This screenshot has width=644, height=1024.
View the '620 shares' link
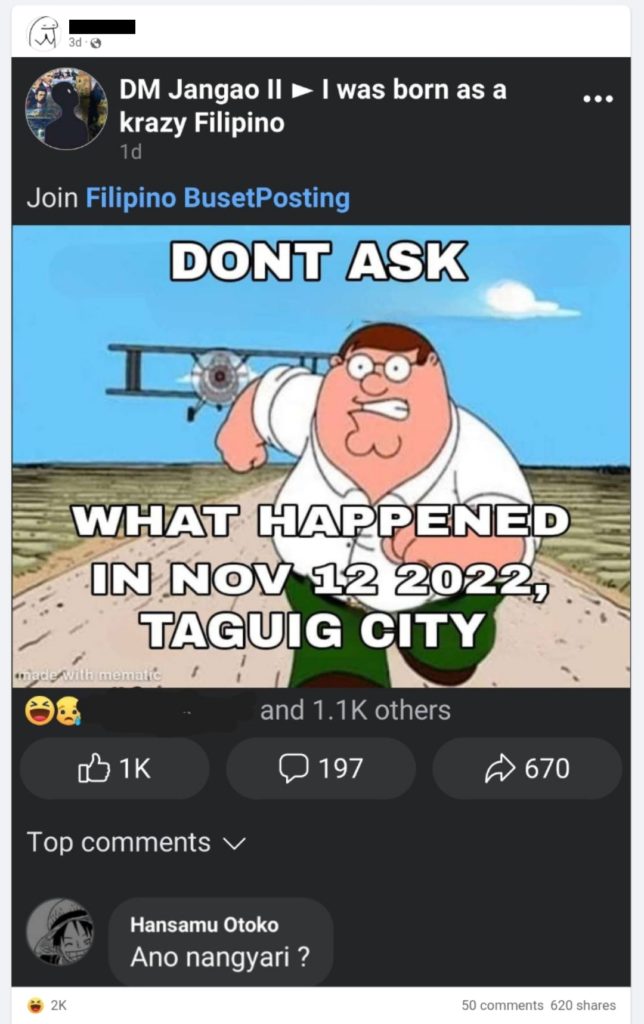coord(583,1005)
